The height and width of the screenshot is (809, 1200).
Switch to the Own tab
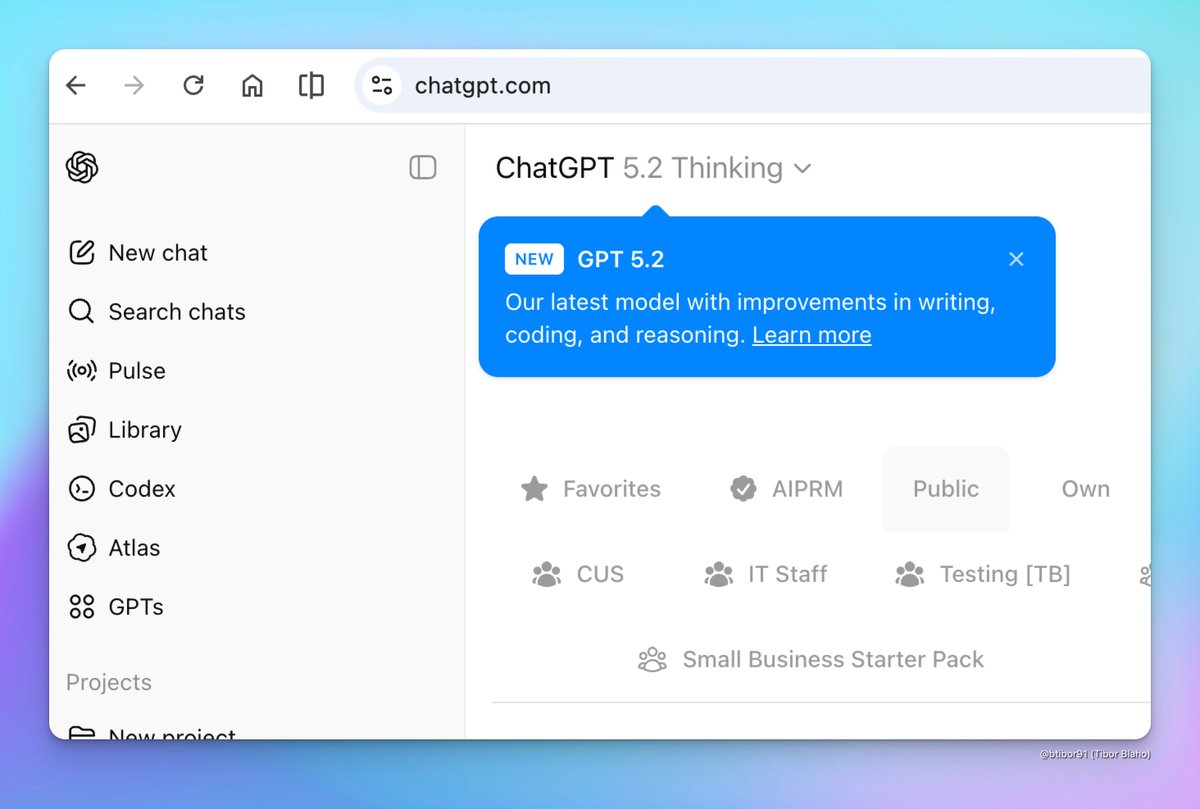[x=1086, y=489]
